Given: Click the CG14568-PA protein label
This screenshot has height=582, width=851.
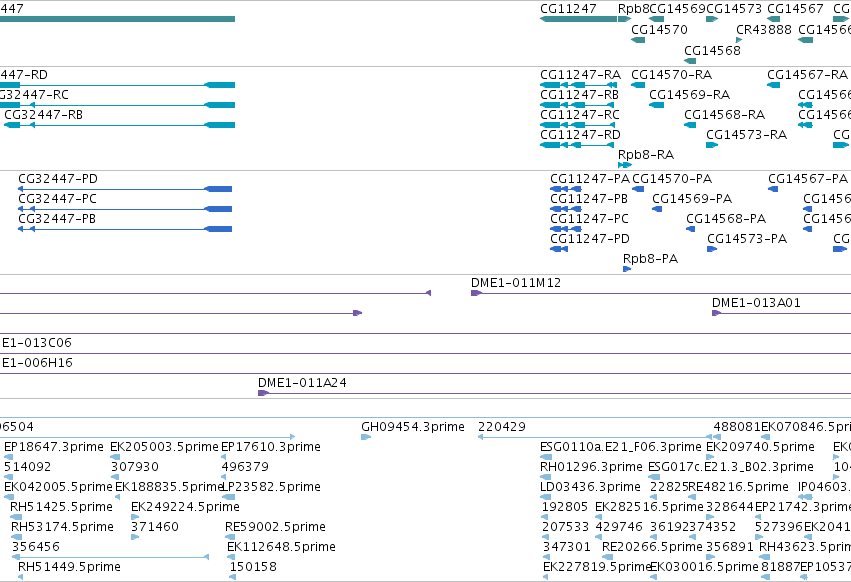Looking at the screenshot, I should 726,219.
